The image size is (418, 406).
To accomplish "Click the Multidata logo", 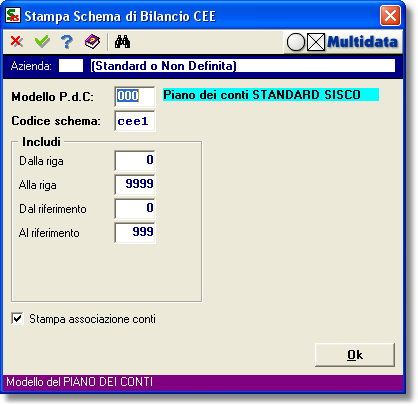I will (x=362, y=42).
